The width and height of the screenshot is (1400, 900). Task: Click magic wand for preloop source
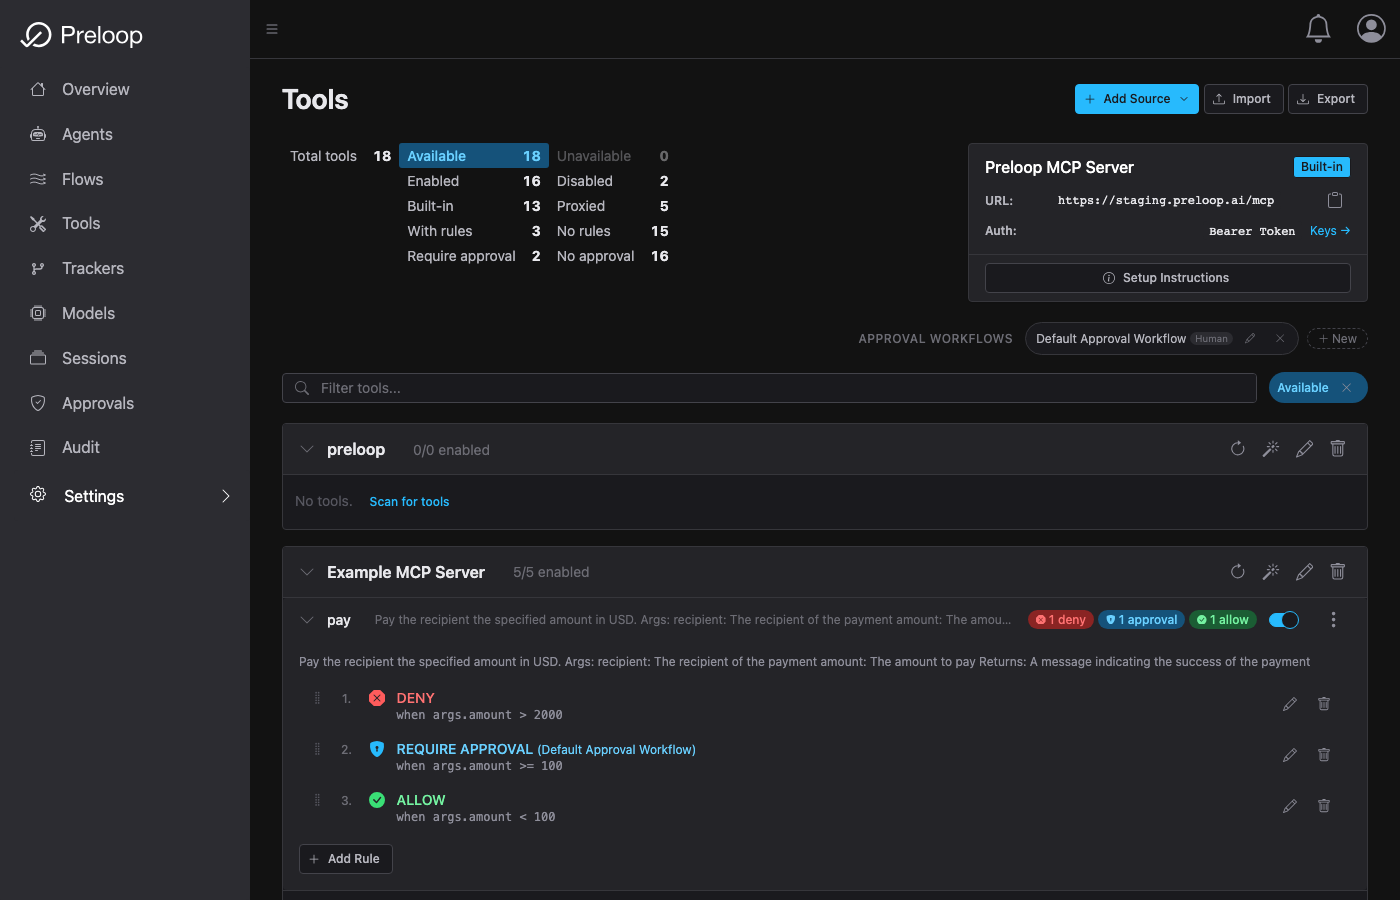point(1271,449)
